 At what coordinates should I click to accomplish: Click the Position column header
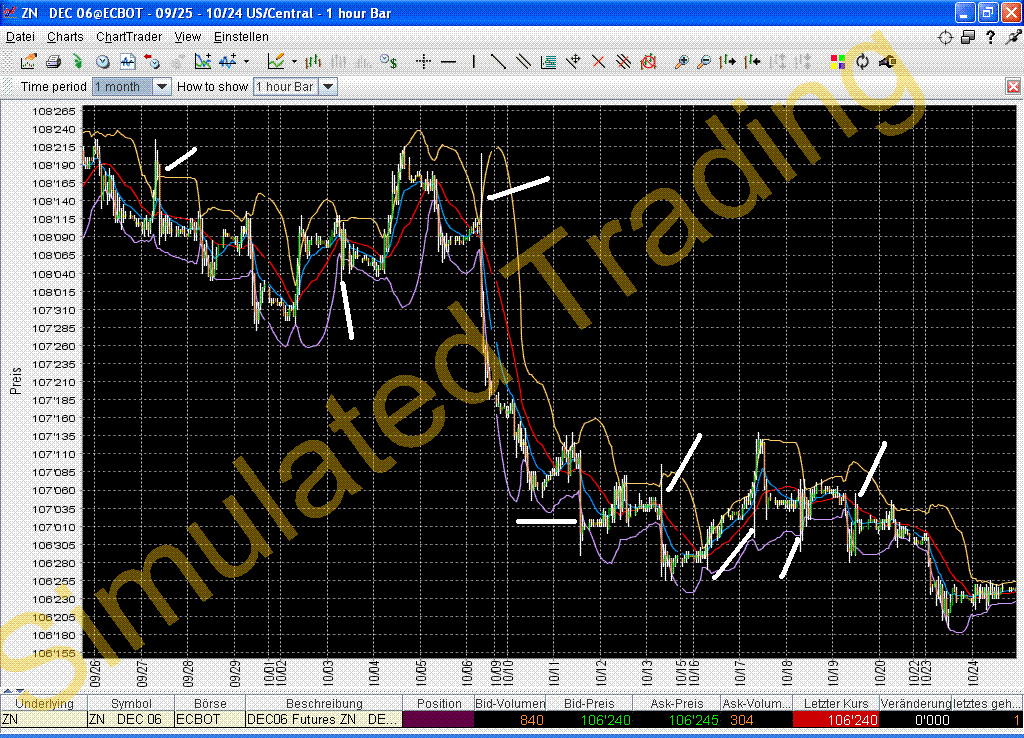coord(439,703)
